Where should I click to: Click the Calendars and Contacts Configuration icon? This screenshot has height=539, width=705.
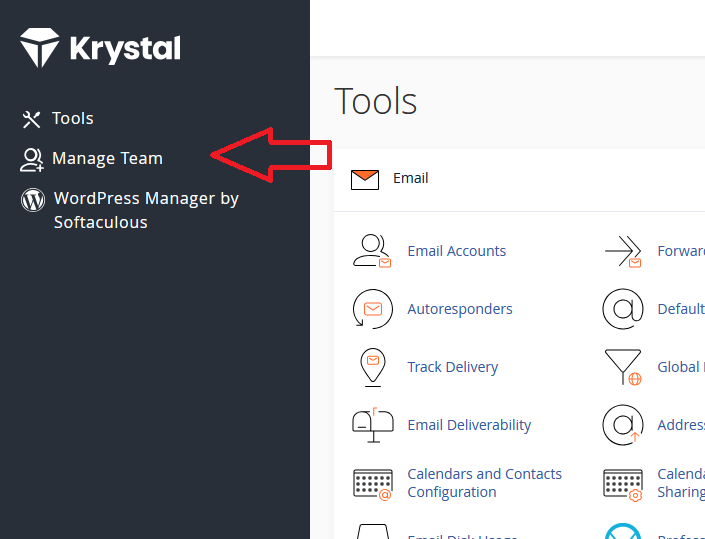tap(373, 485)
